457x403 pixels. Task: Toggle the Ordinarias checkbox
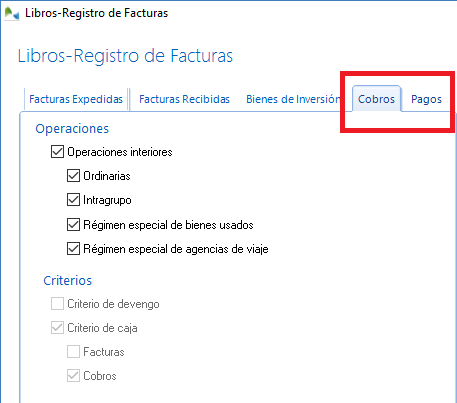73,176
